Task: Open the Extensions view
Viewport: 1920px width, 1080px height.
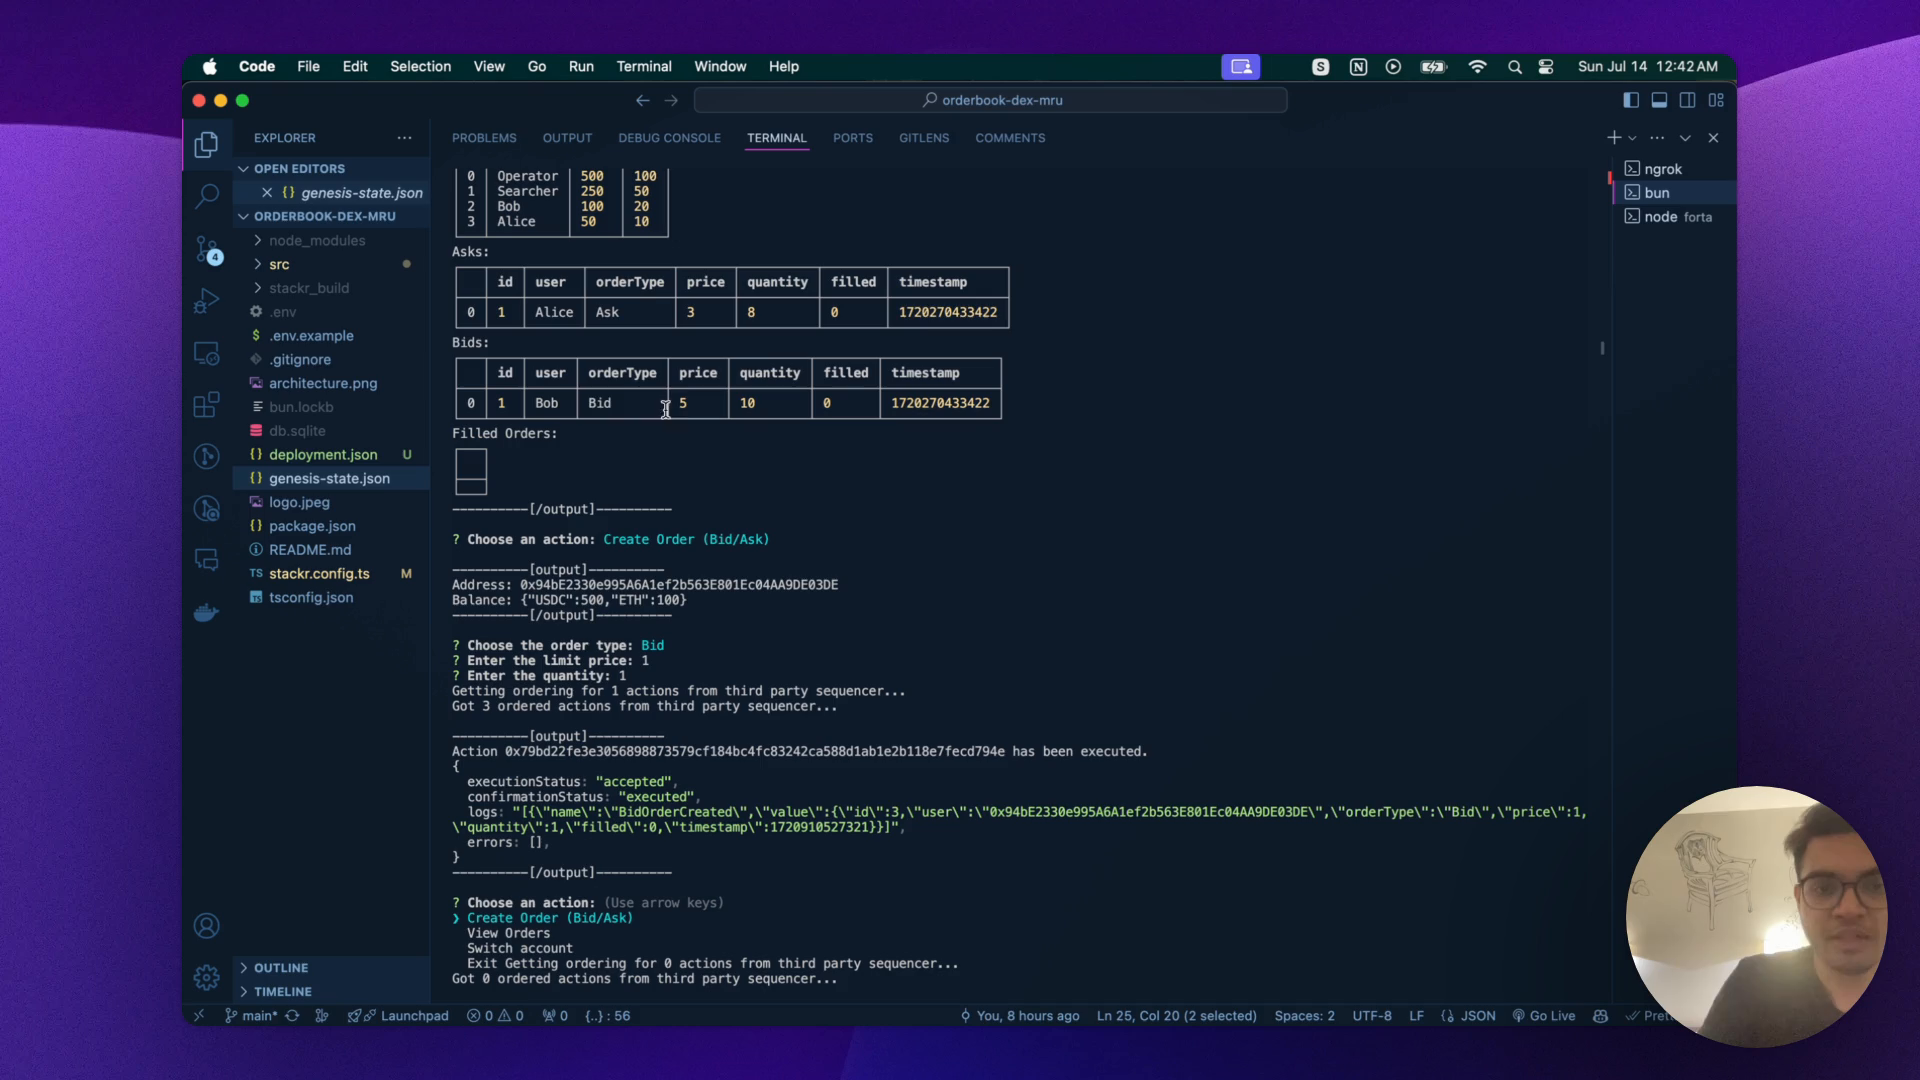Action: [x=206, y=404]
